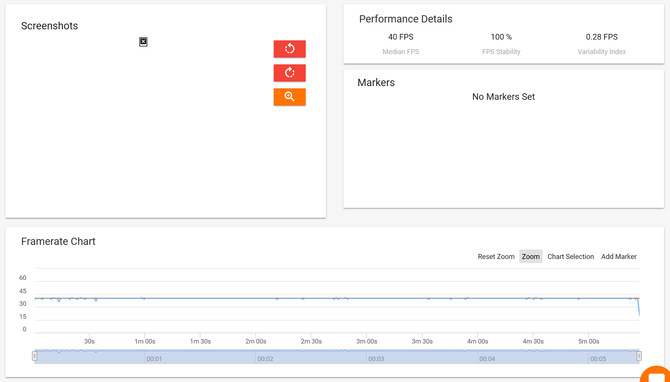Toggle the Zoom chart mode
670x382 pixels.
531,256
